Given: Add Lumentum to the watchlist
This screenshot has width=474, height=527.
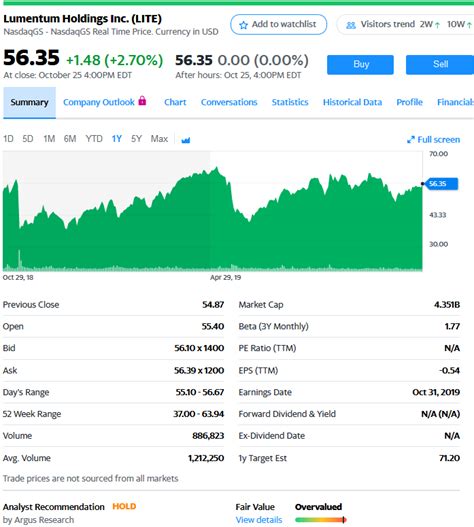Looking at the screenshot, I should (278, 25).
